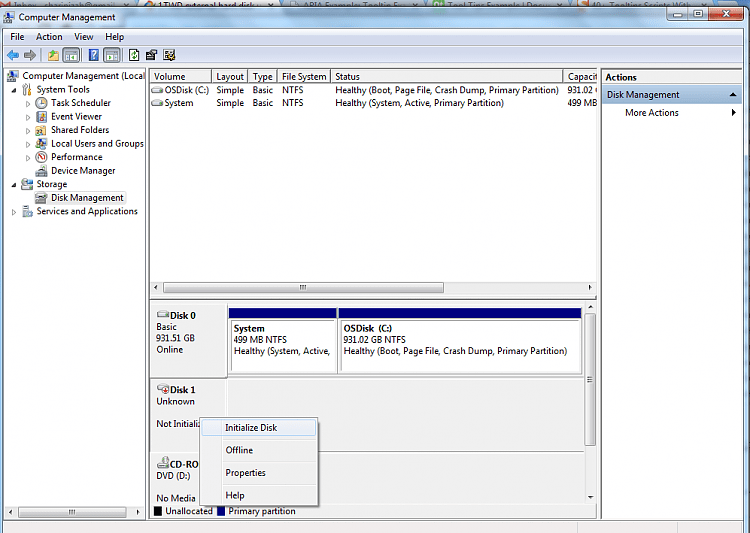This screenshot has height=533, width=750.
Task: Expand the Performance node
Action: (28, 157)
